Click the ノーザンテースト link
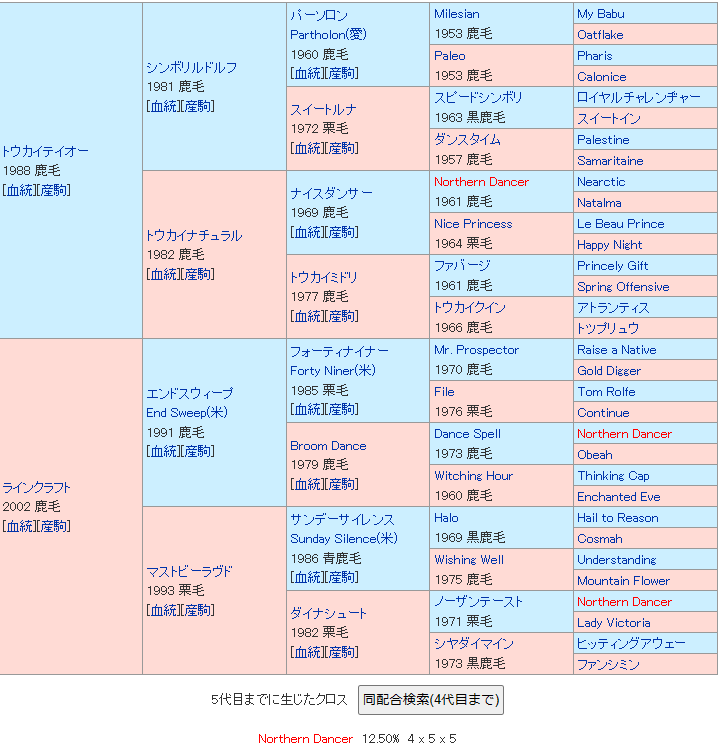719x752 pixels. pos(478,602)
